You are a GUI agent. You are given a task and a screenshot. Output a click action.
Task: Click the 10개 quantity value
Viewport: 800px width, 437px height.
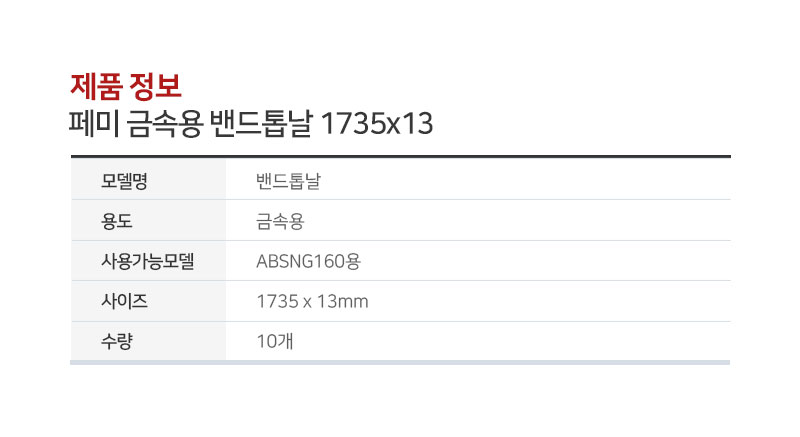point(275,341)
